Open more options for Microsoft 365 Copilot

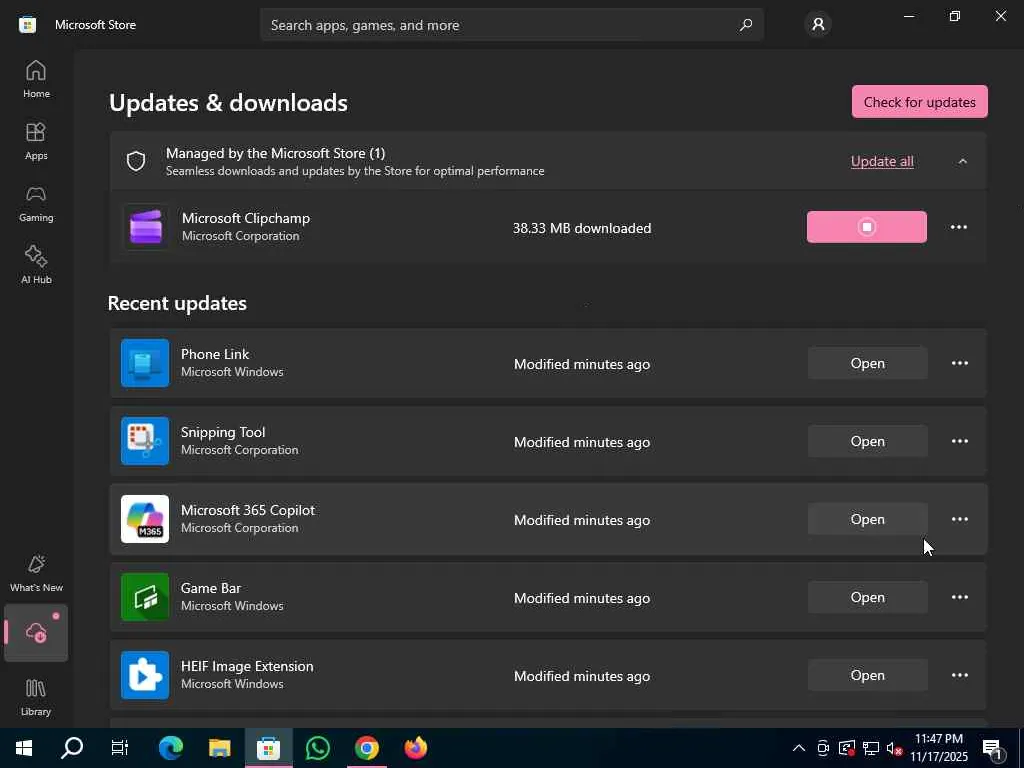[x=959, y=519]
